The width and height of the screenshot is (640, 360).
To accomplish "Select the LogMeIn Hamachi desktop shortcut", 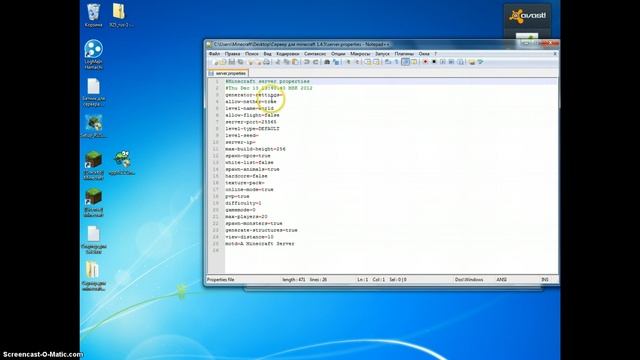I will tap(93, 54).
